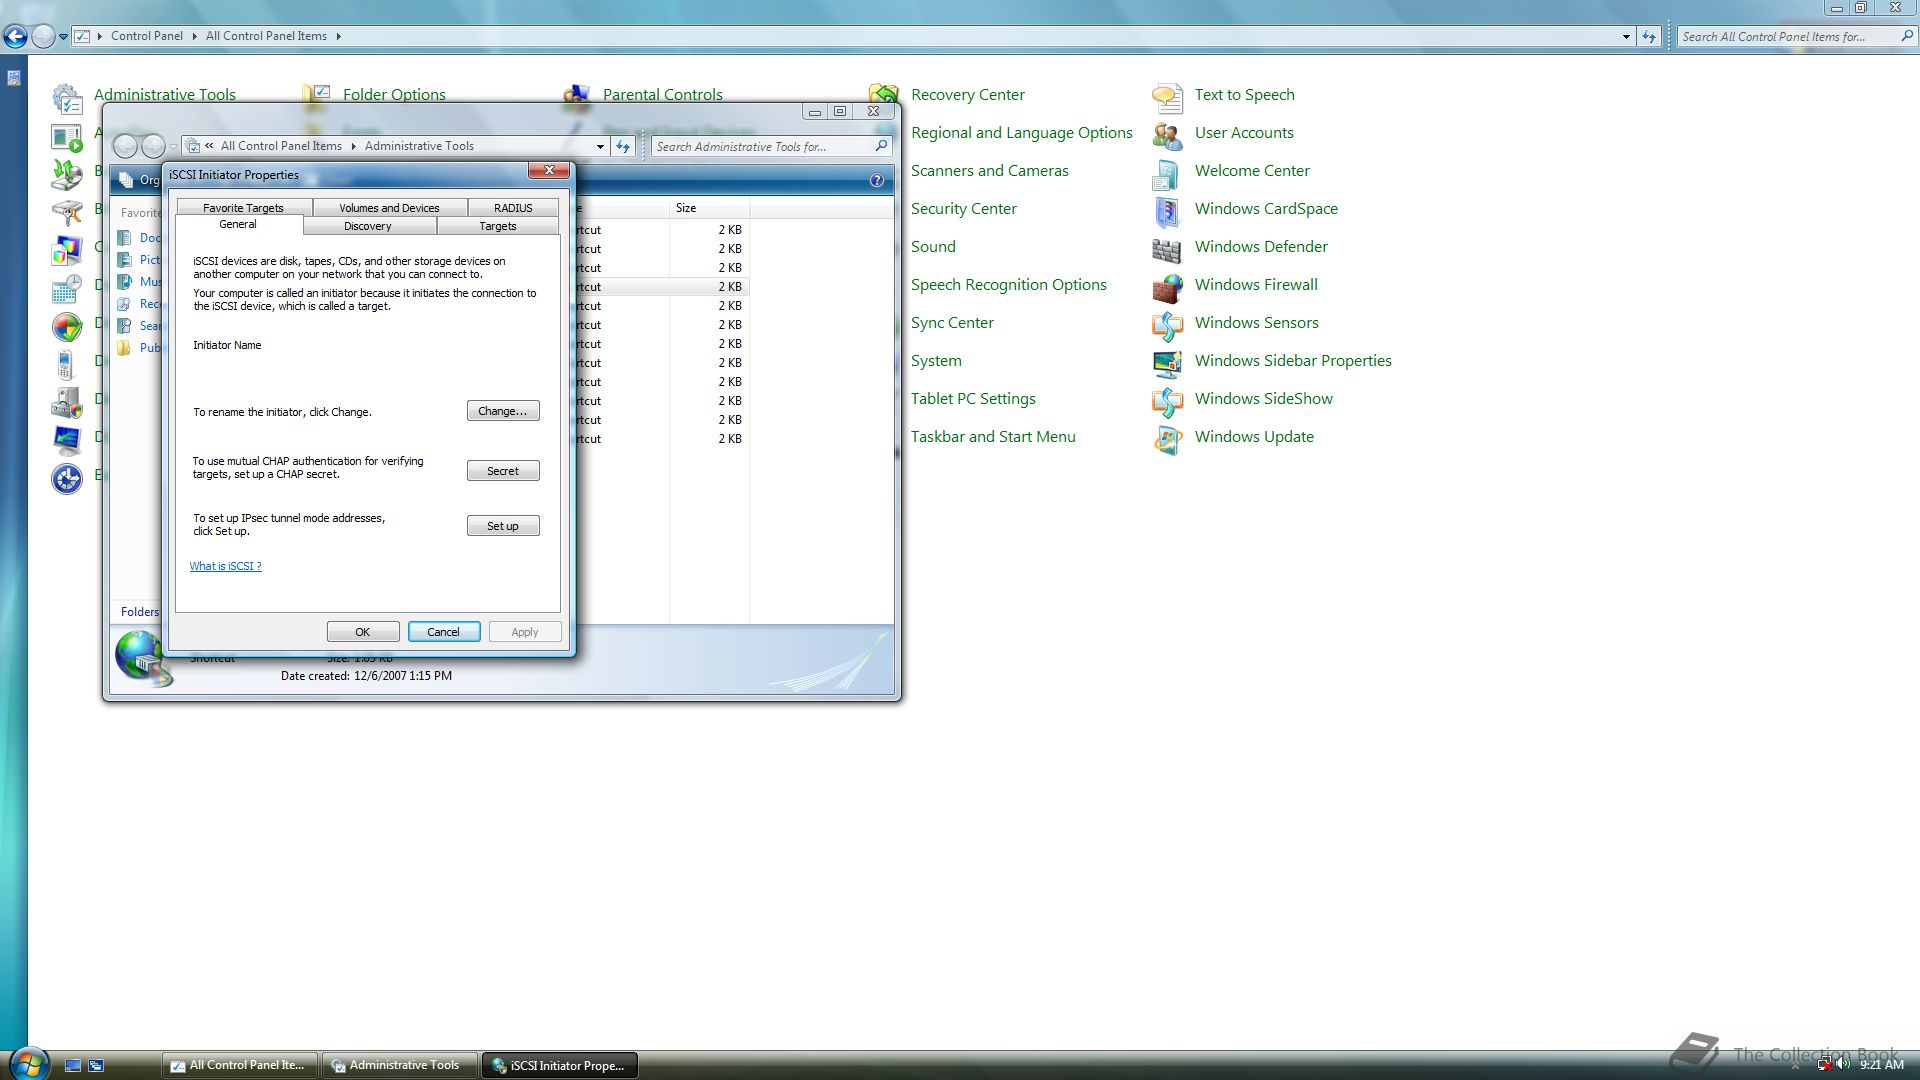Screen dimensions: 1920x1080
Task: Open the Discovery tab
Action: click(x=368, y=226)
